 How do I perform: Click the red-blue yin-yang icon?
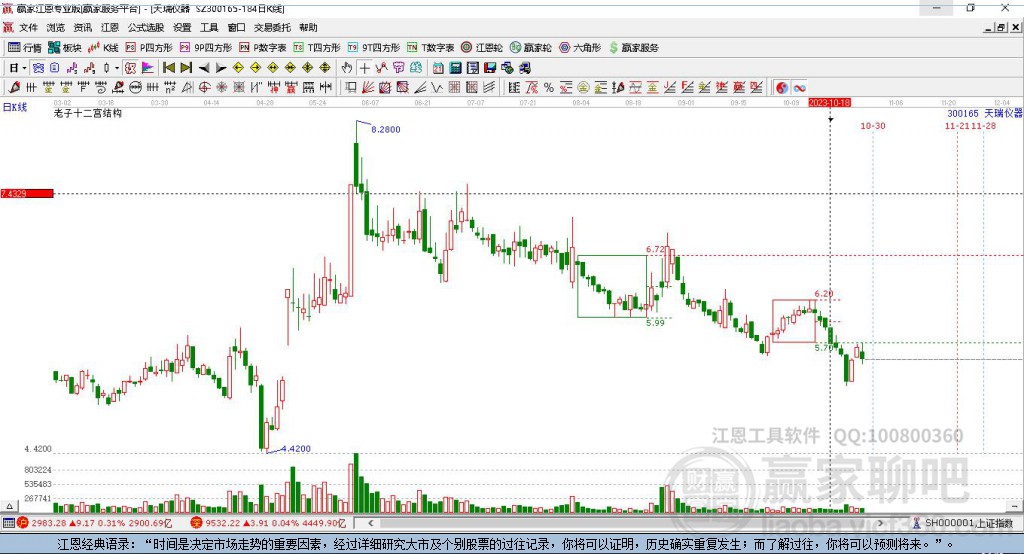782,88
